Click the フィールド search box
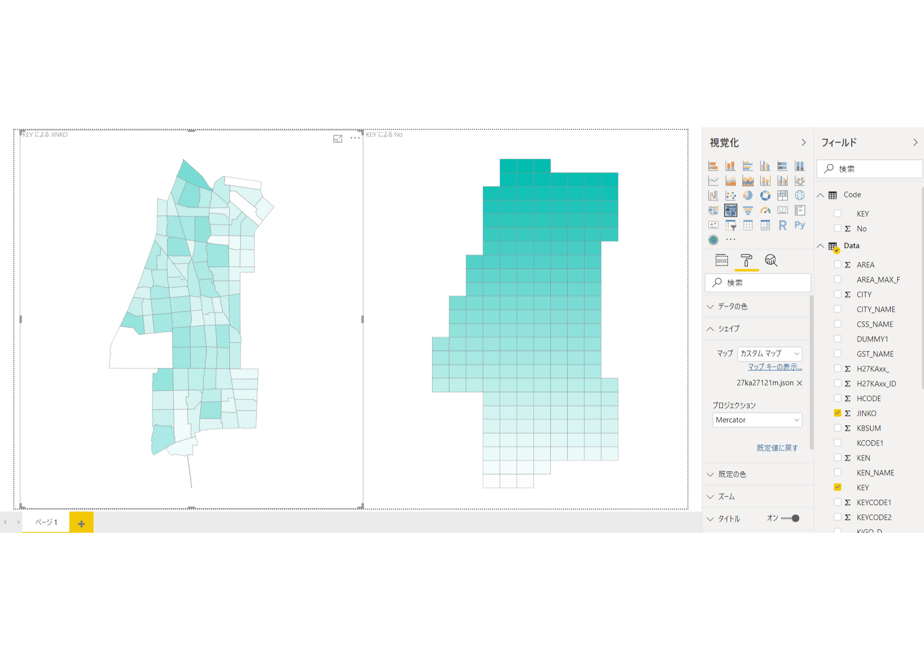The width and height of the screenshot is (924, 660). point(869,169)
